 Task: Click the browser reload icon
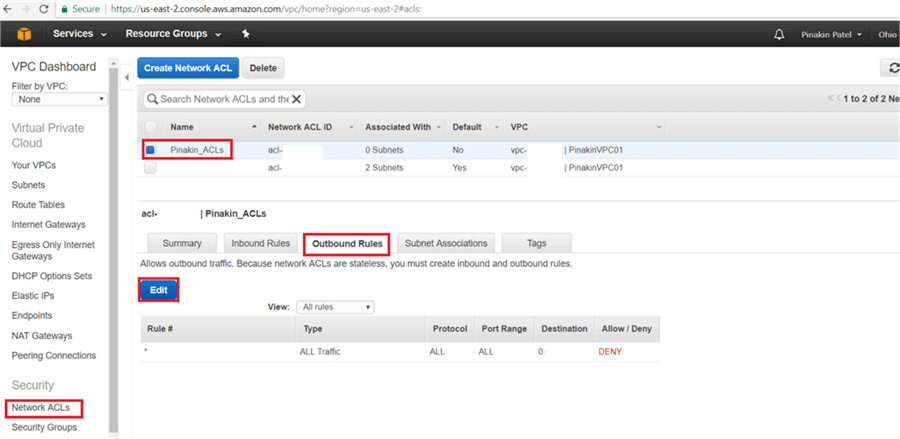pyautogui.click(x=44, y=9)
